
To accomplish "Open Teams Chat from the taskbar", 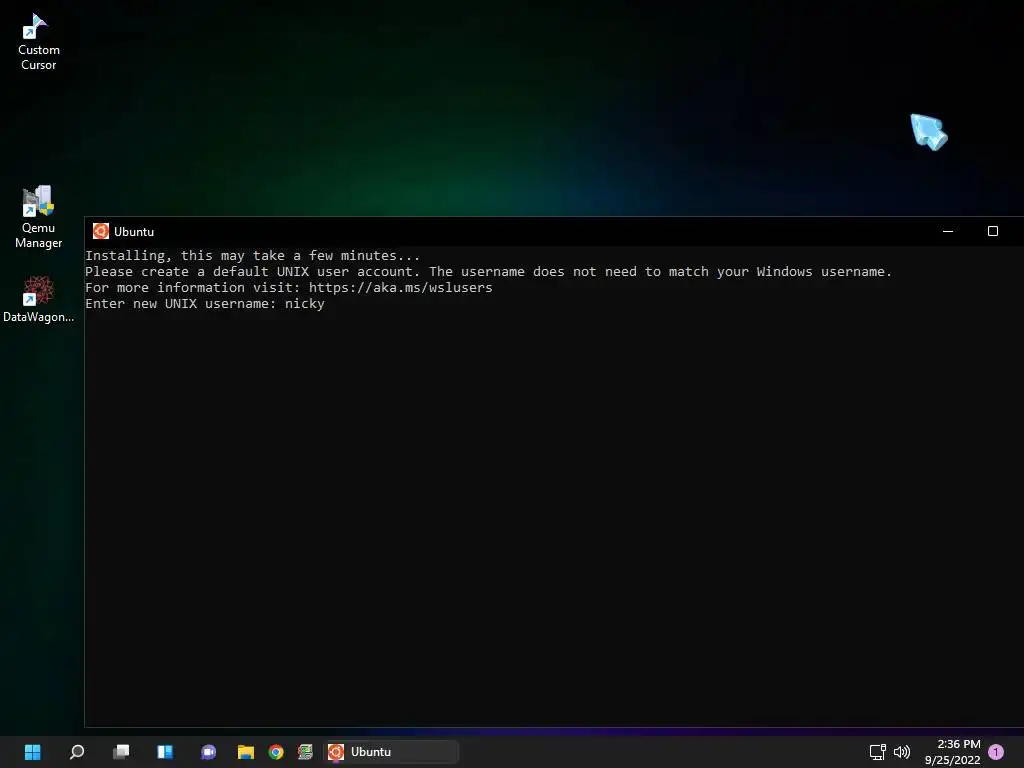I will point(208,752).
